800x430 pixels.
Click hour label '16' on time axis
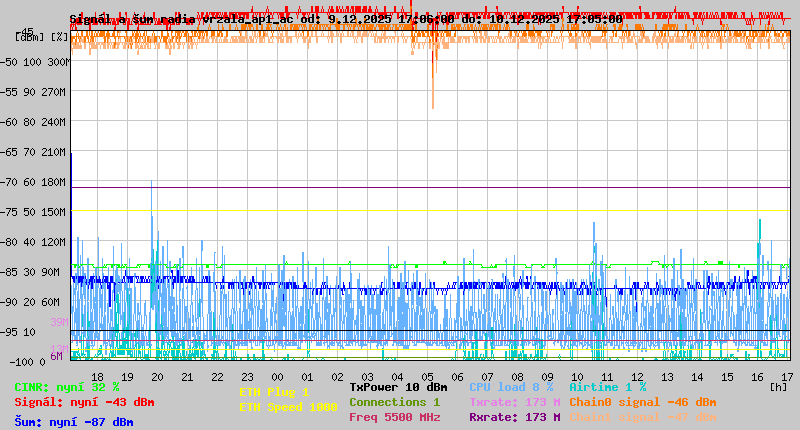tap(757, 377)
